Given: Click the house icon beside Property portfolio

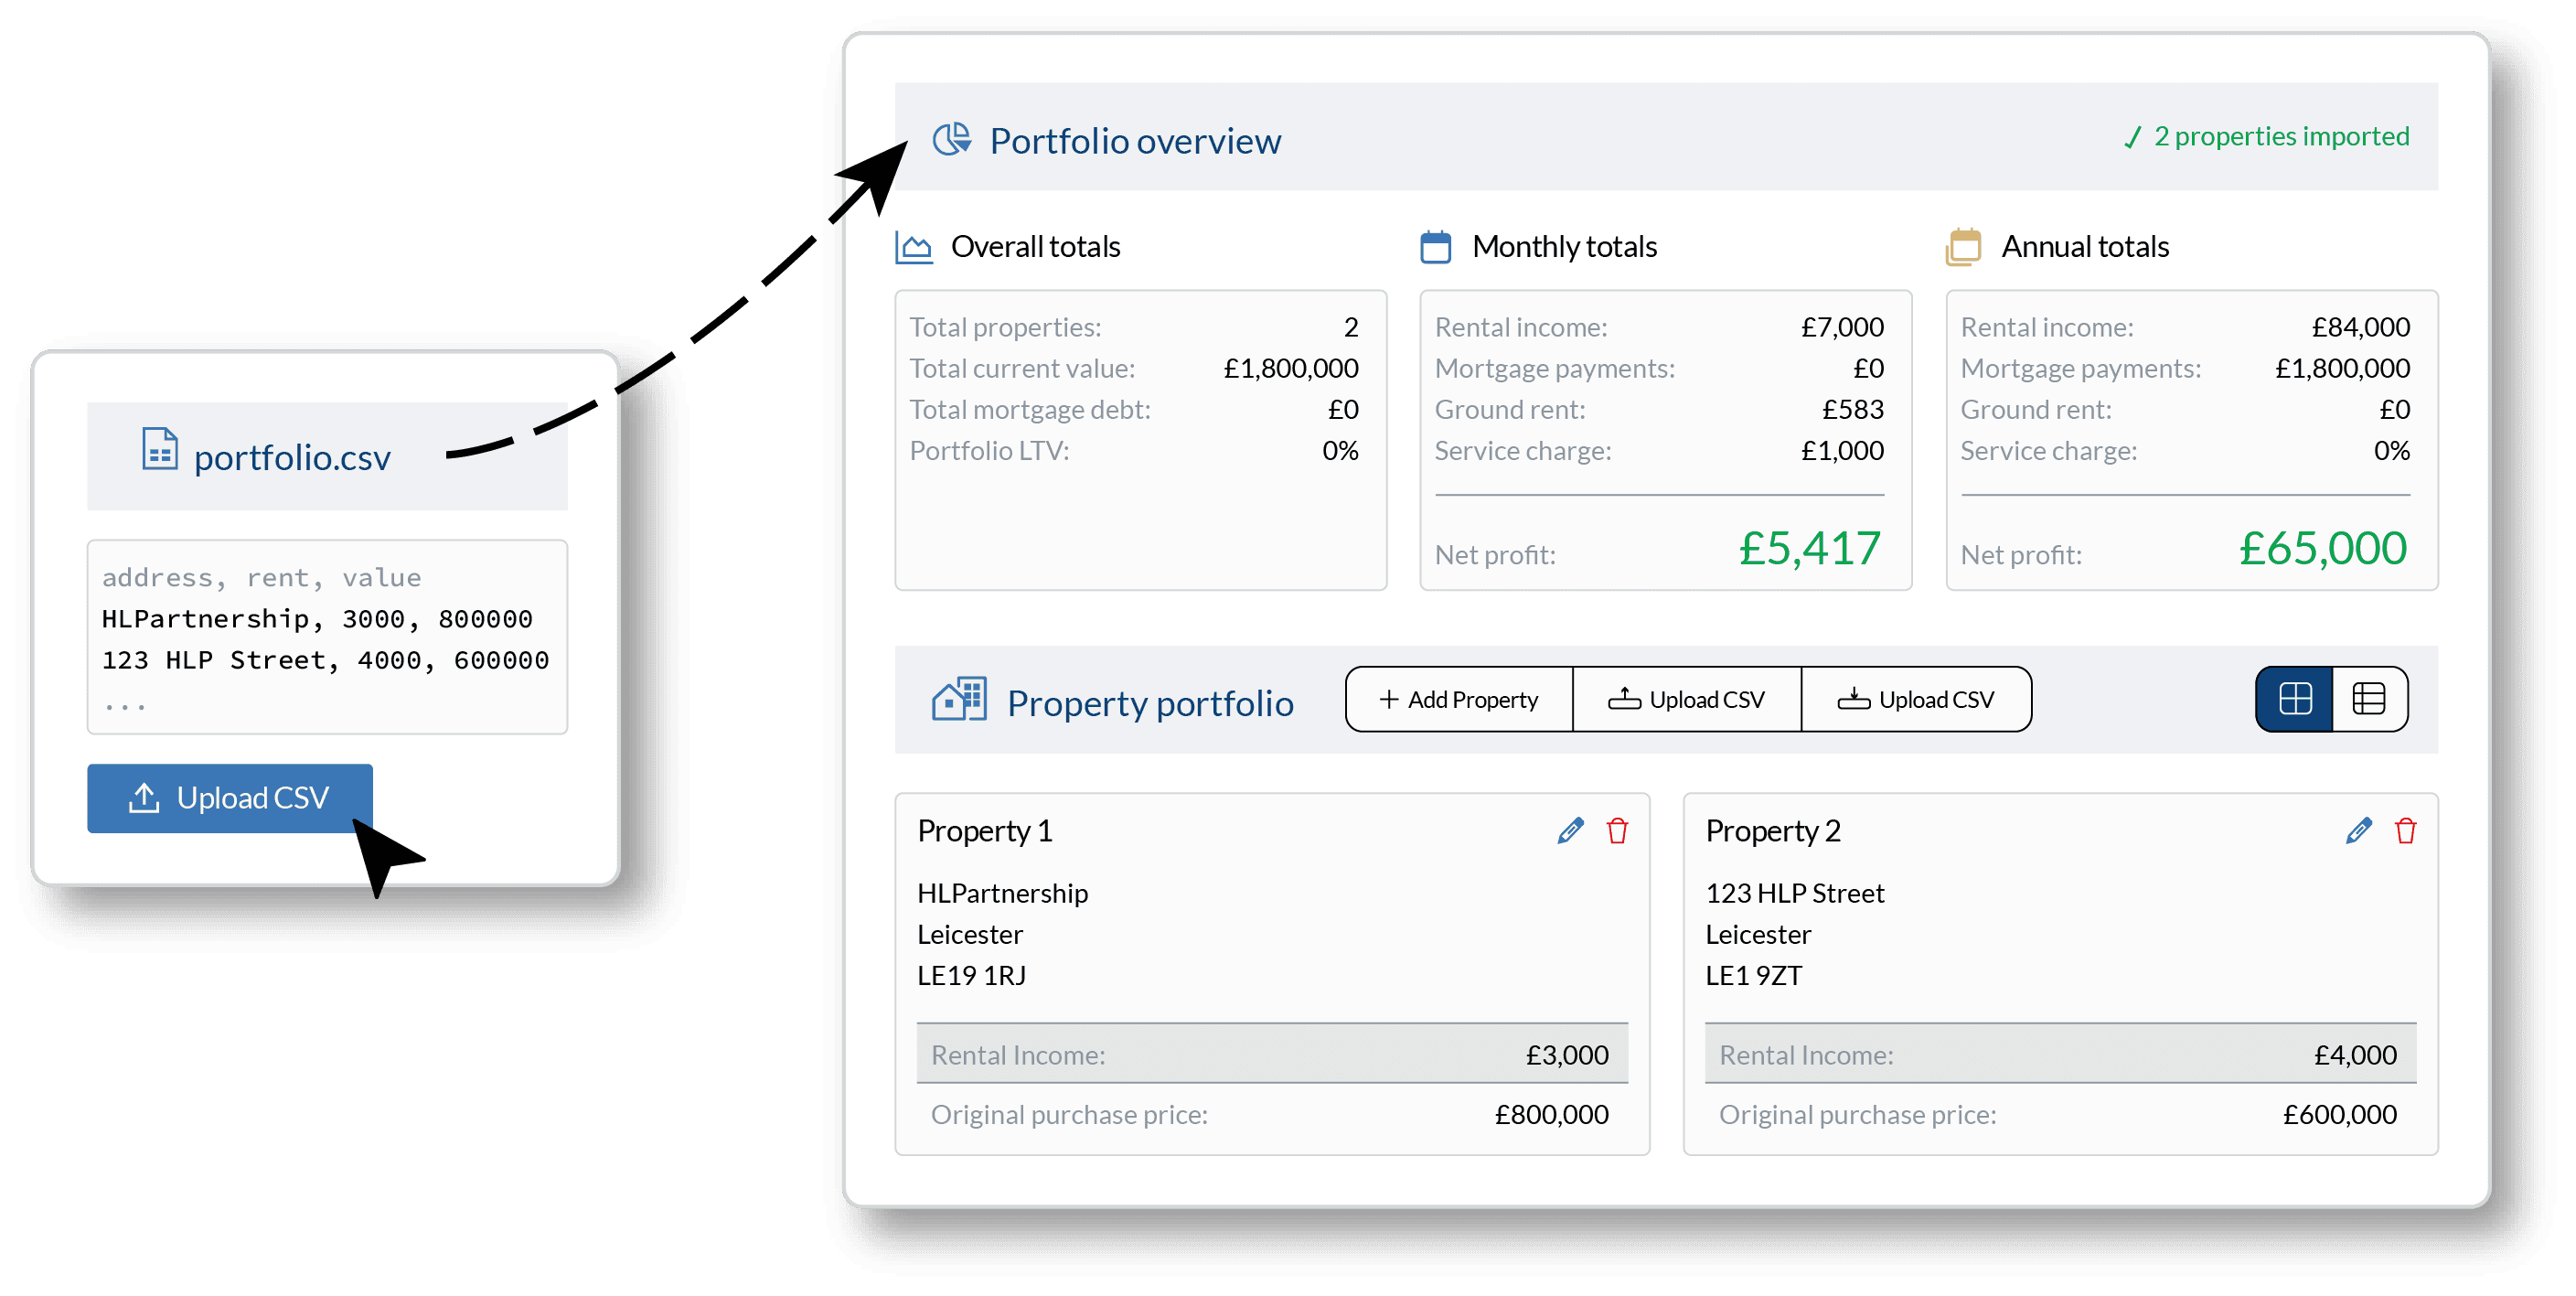Looking at the screenshot, I should click(958, 700).
